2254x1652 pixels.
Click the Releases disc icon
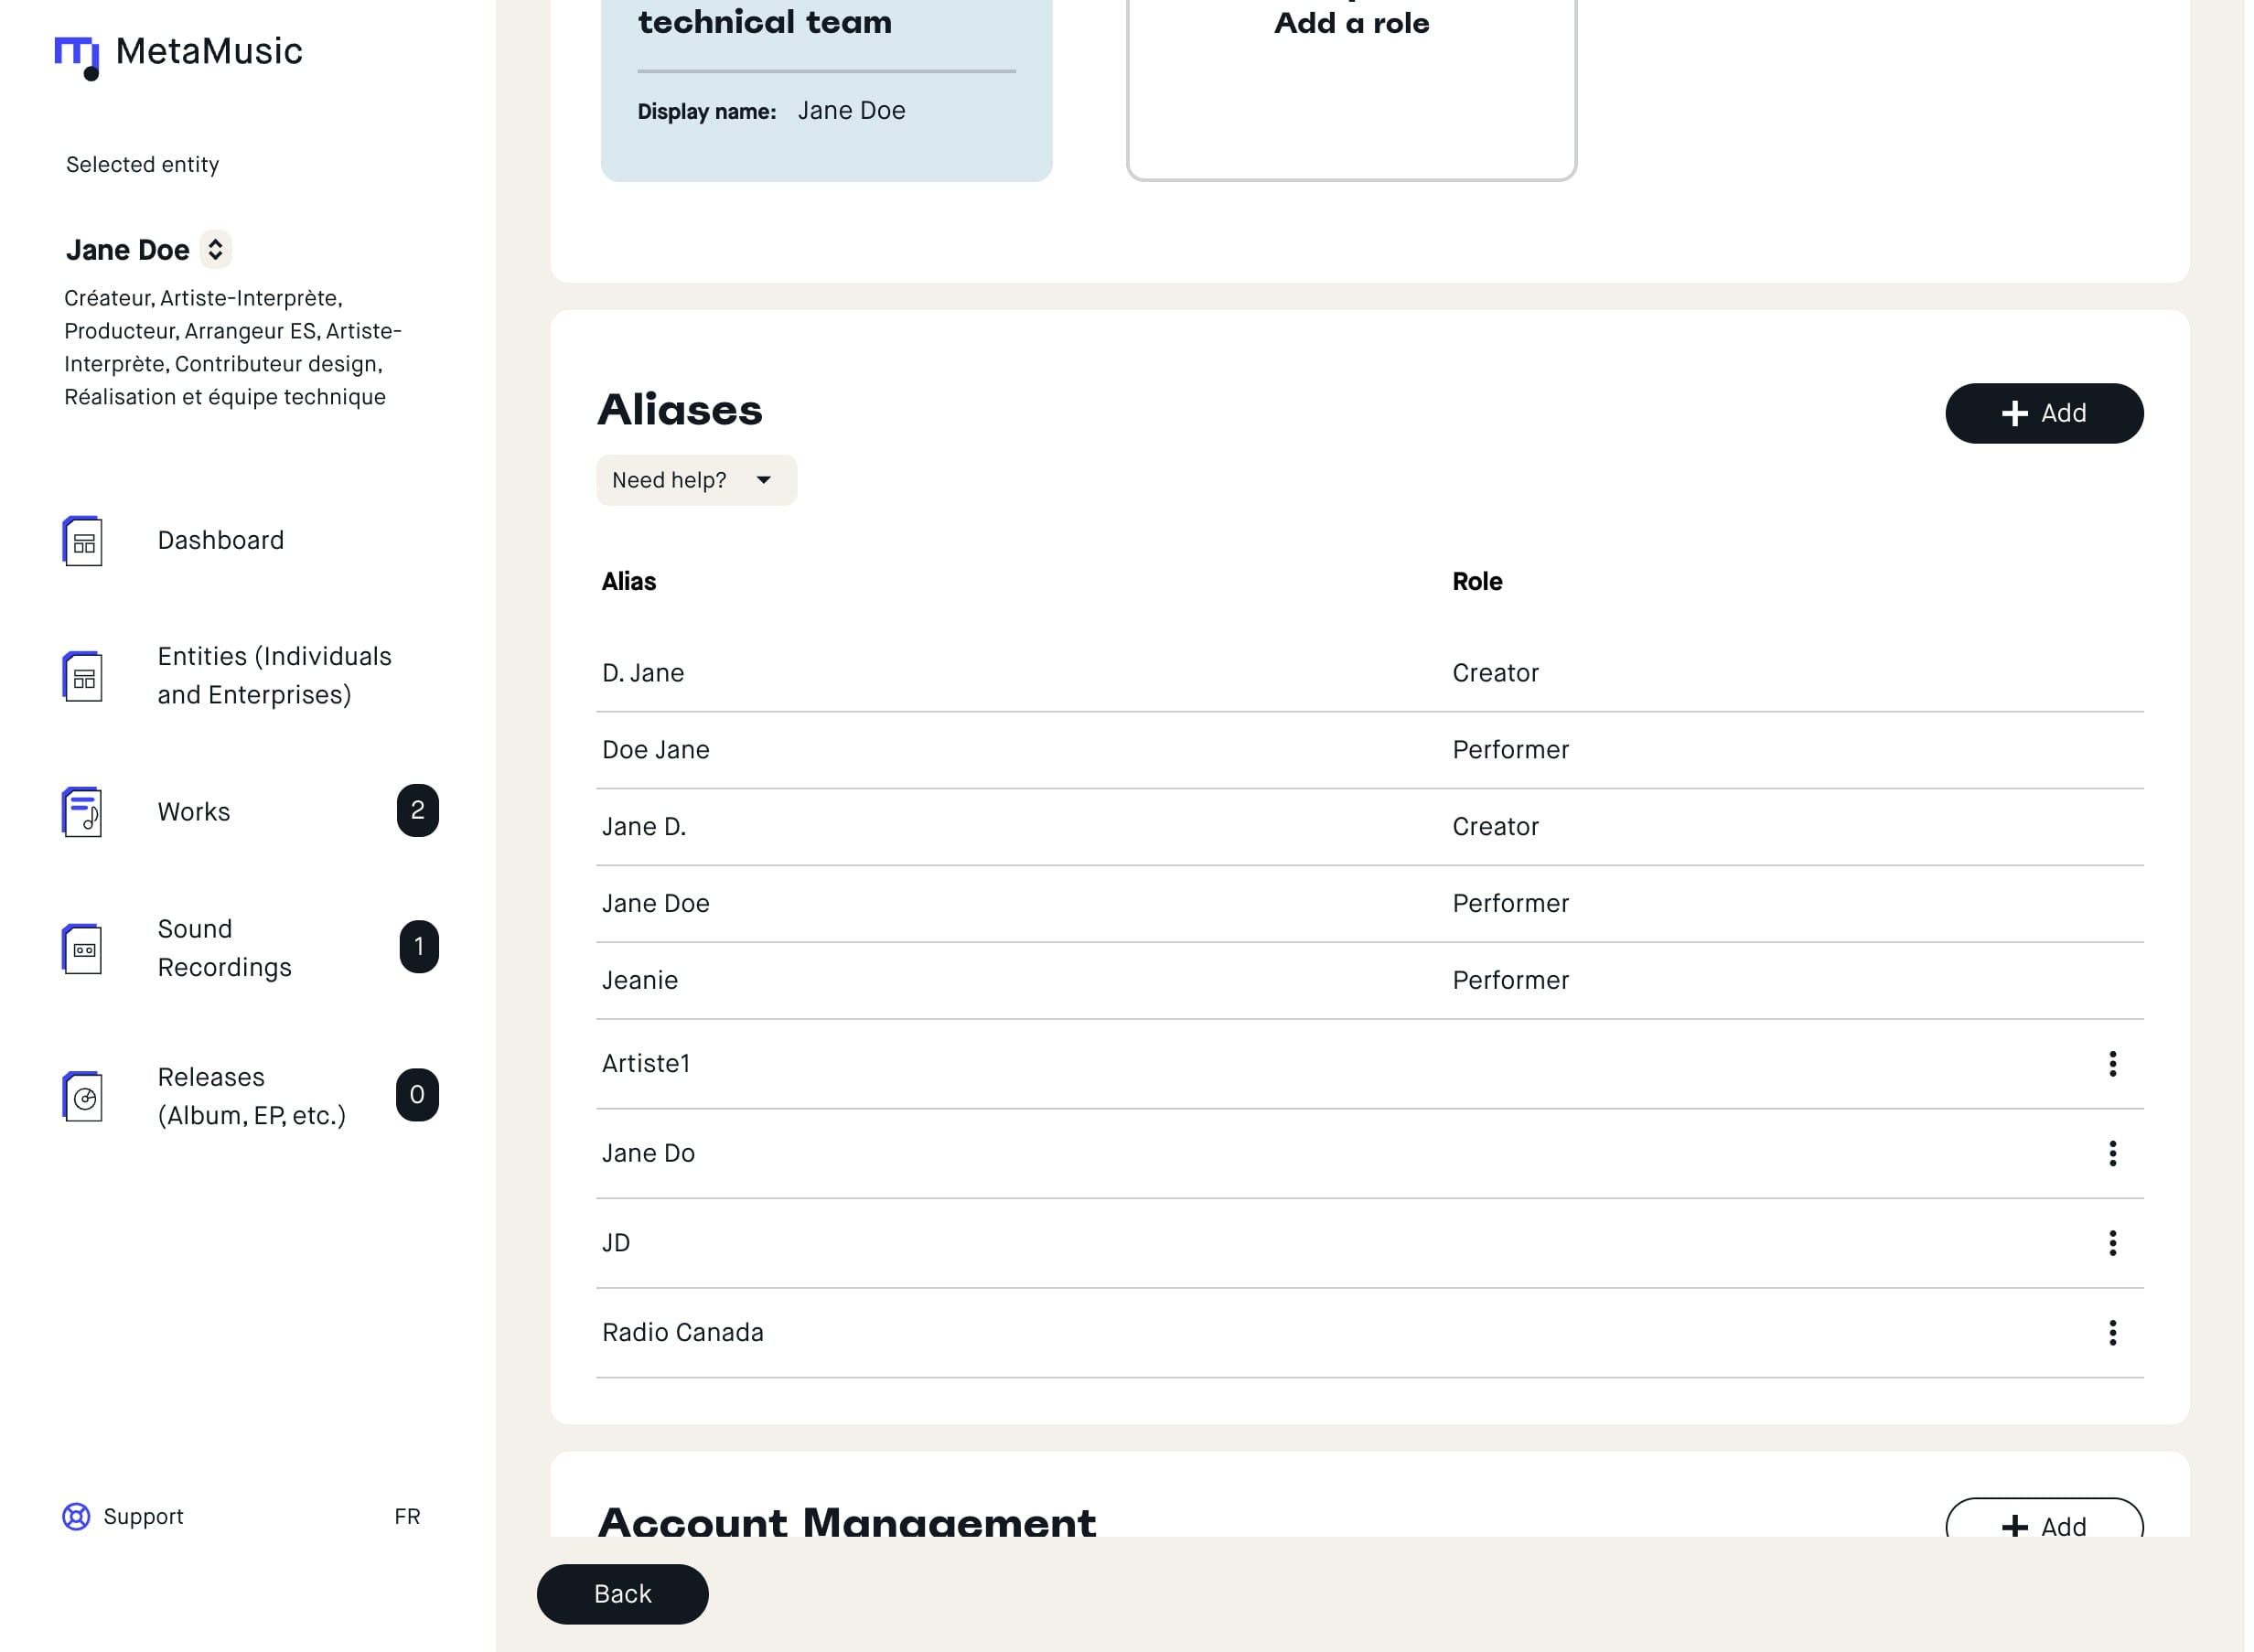[83, 1097]
